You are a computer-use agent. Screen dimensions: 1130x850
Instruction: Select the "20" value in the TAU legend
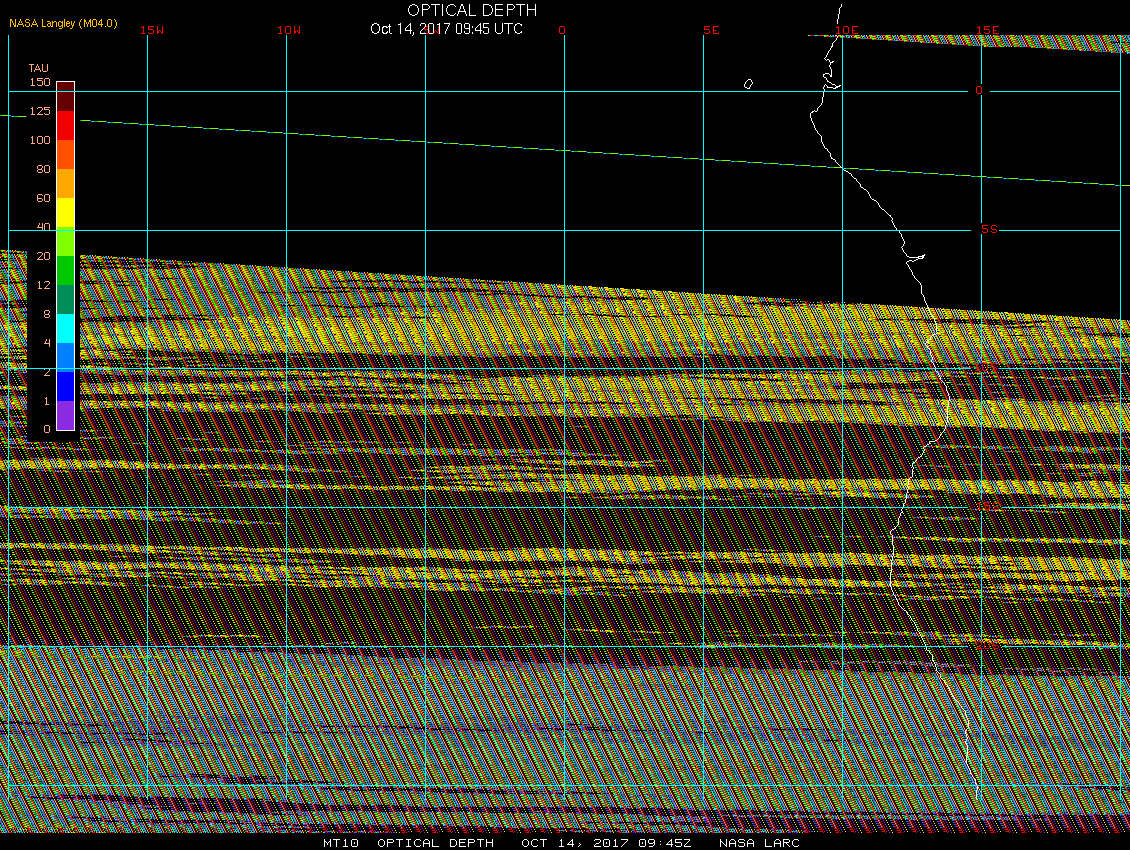[x=43, y=256]
